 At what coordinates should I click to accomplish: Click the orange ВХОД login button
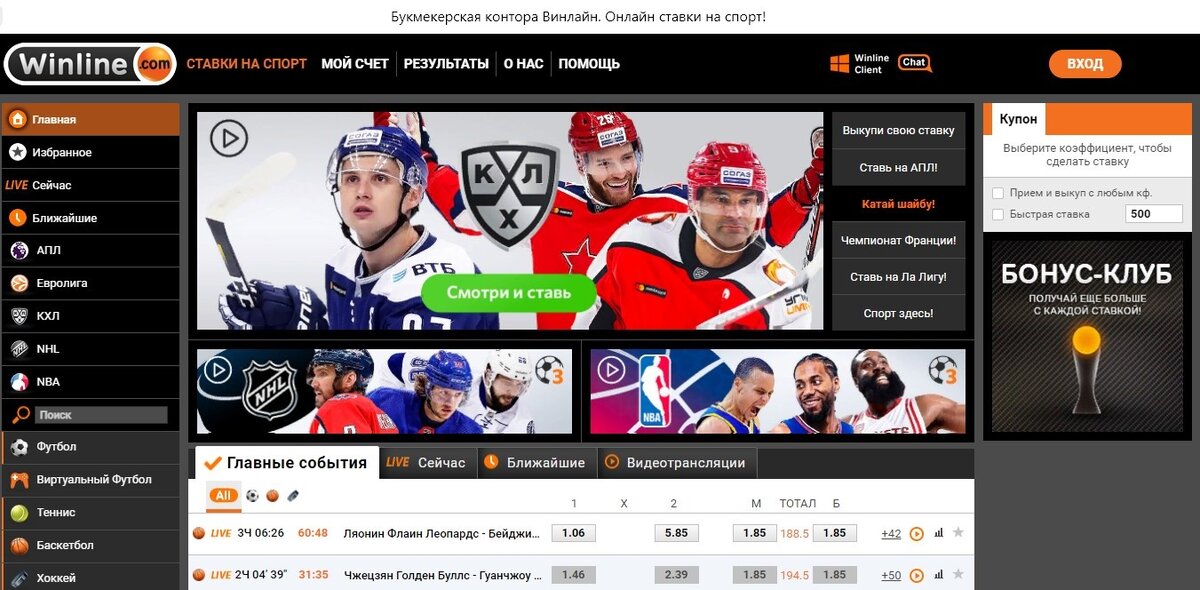1085,64
